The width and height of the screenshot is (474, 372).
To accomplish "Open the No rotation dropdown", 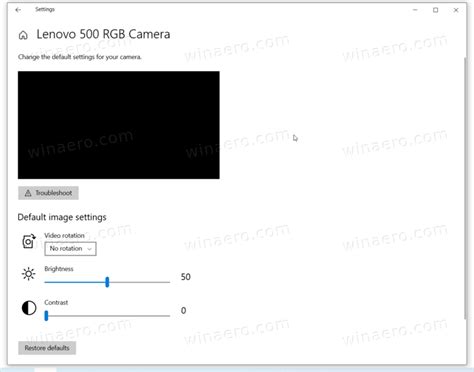I will tap(70, 249).
